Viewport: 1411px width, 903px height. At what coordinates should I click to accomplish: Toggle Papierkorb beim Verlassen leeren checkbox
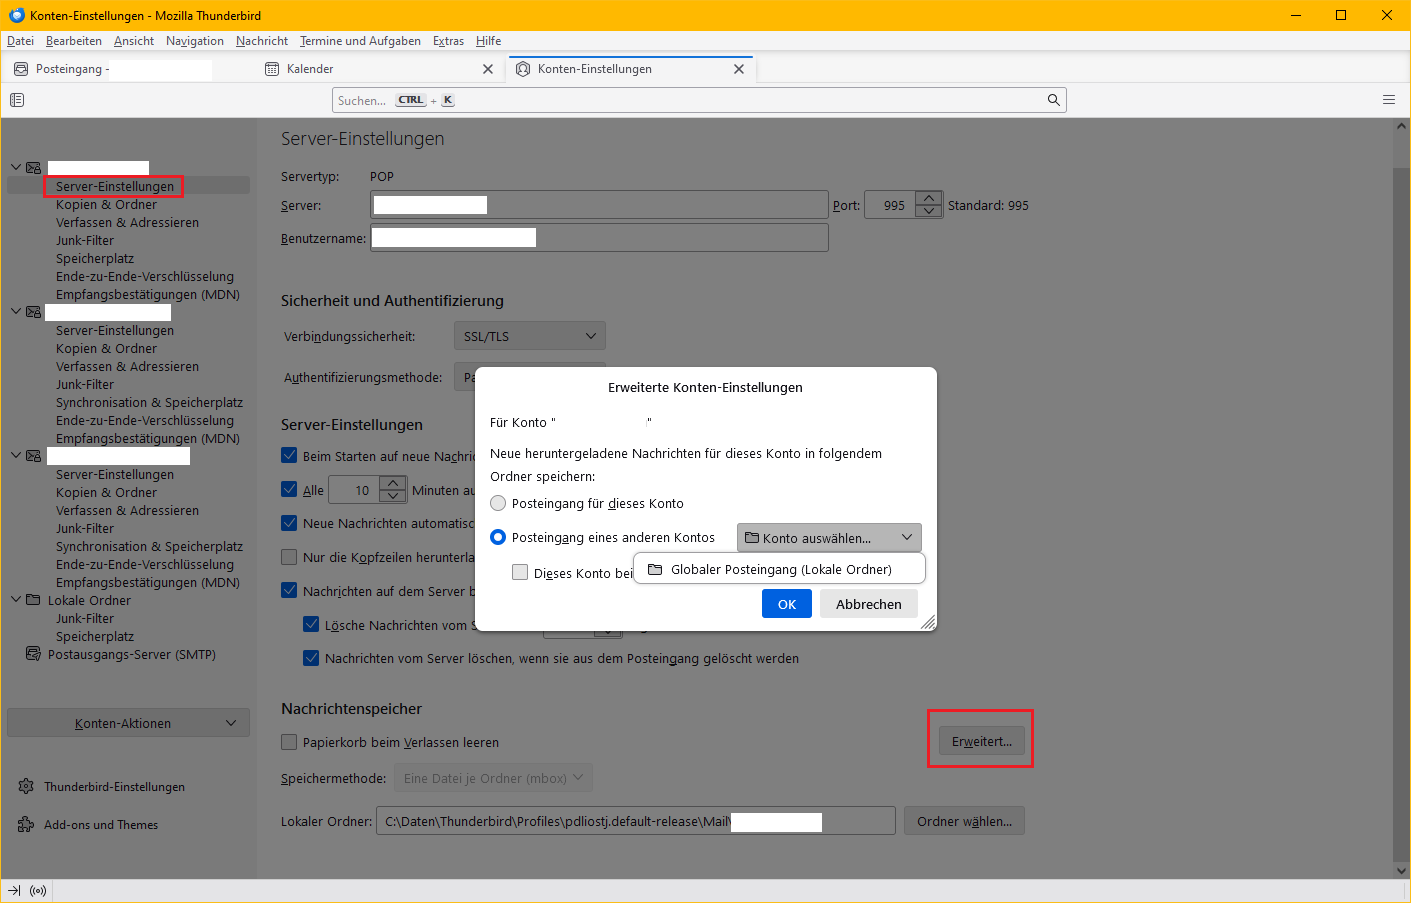coord(289,742)
